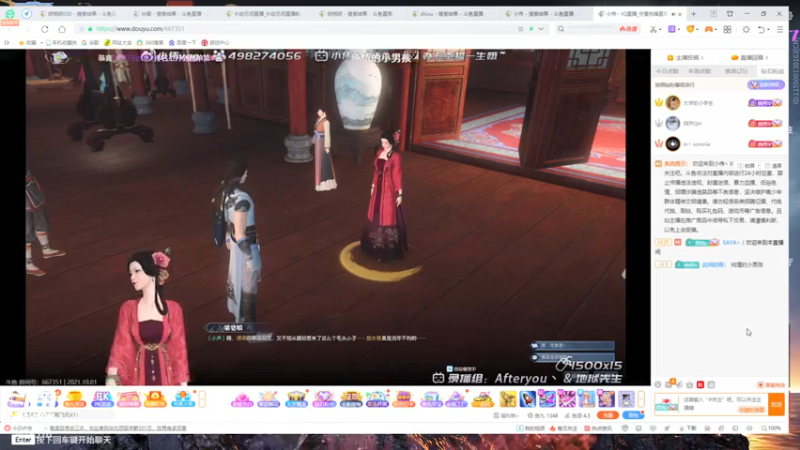Select the 今日贡献 ranking tab
Image resolution: width=800 pixels, height=450 pixels.
pyautogui.click(x=667, y=71)
